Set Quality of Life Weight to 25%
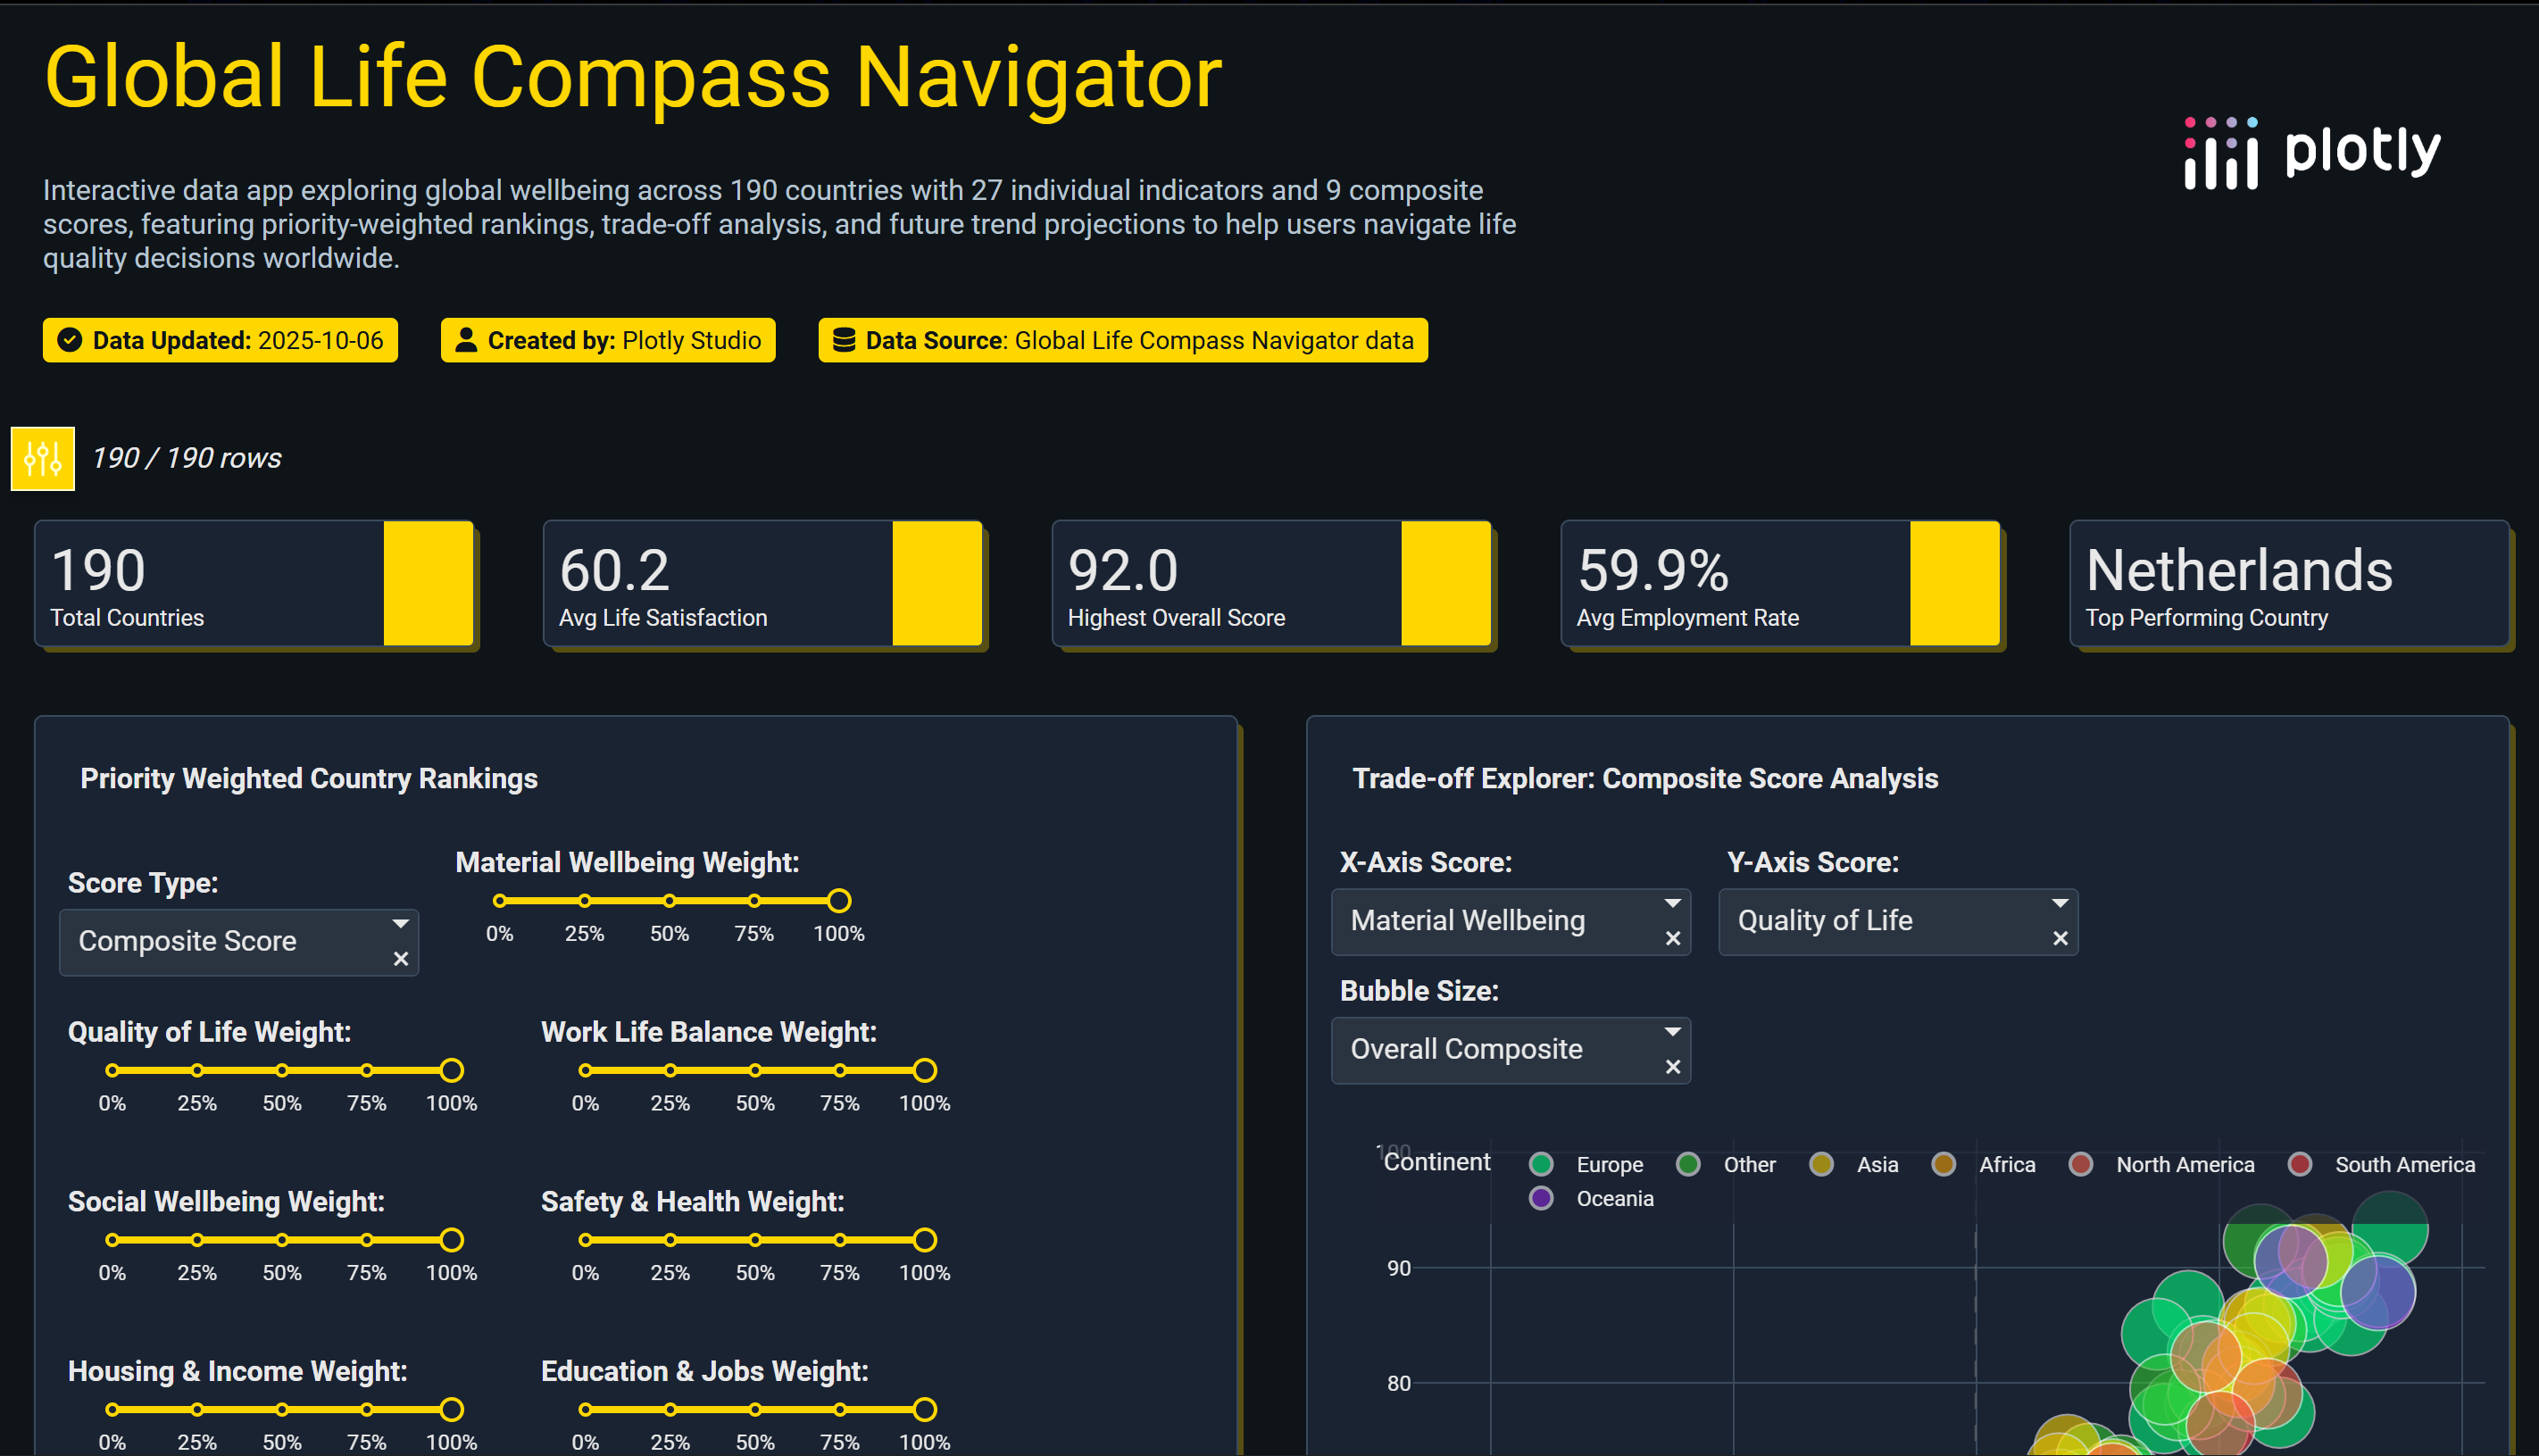 pos(197,1070)
